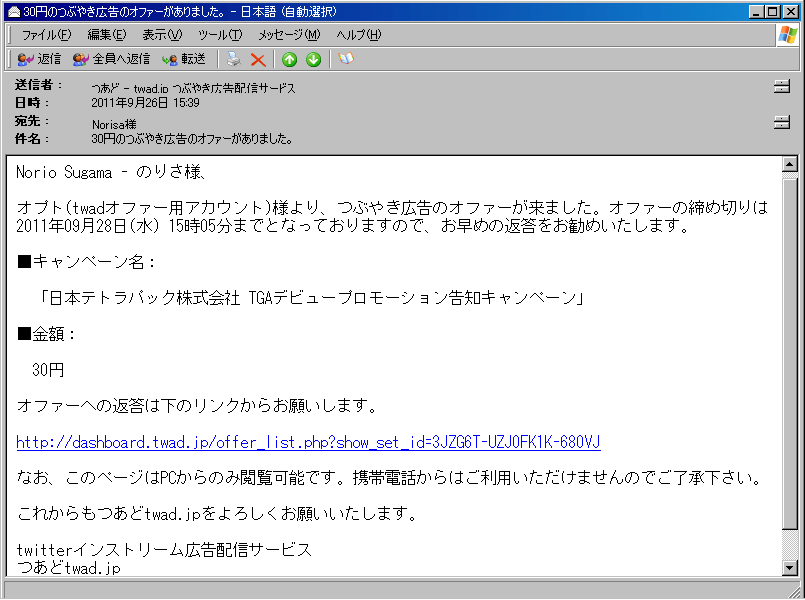Open the メッセージ(M) menu
805x600 pixels.
(289, 35)
